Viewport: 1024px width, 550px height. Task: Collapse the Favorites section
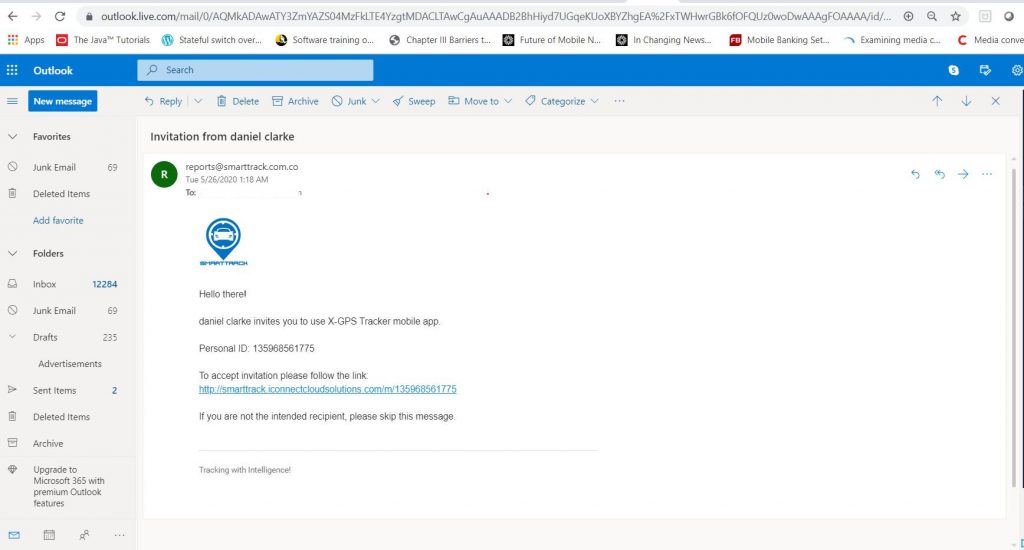coord(12,137)
